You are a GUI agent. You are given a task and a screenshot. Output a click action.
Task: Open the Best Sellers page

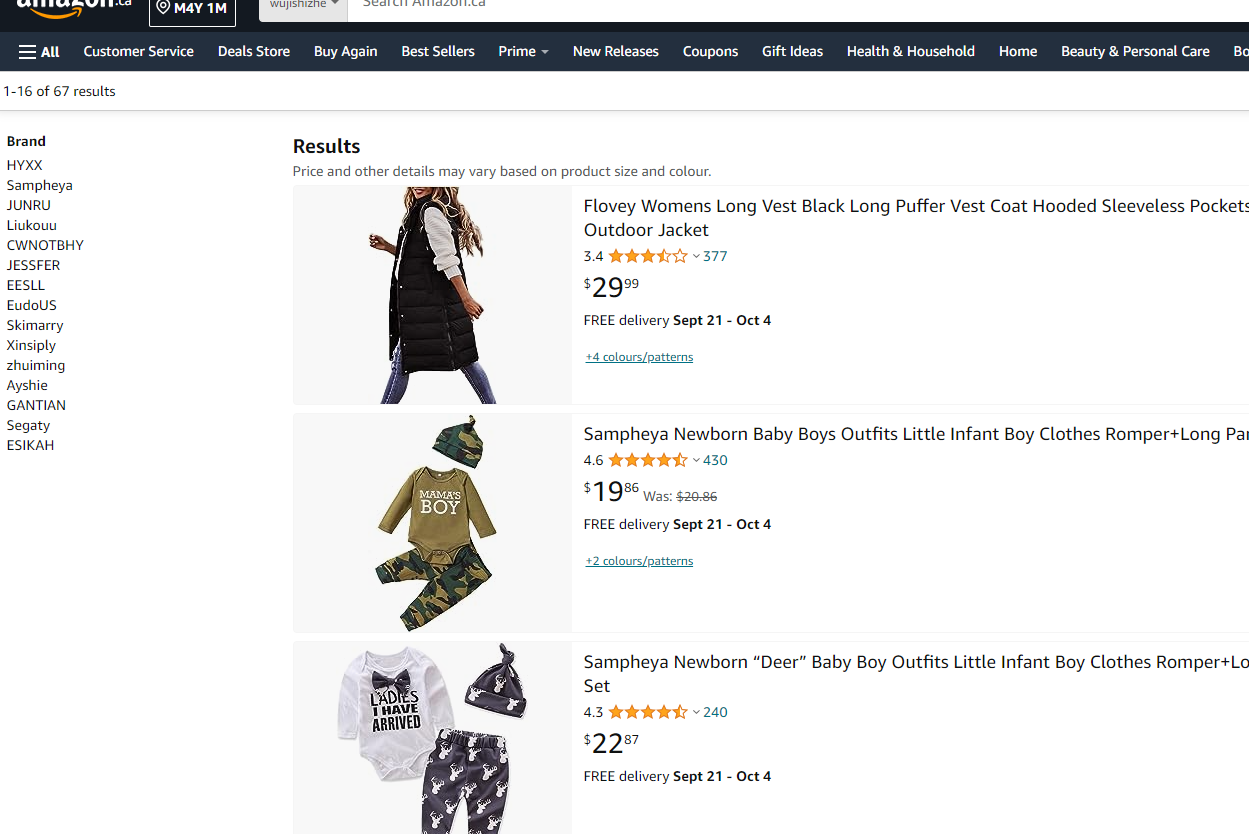(438, 52)
